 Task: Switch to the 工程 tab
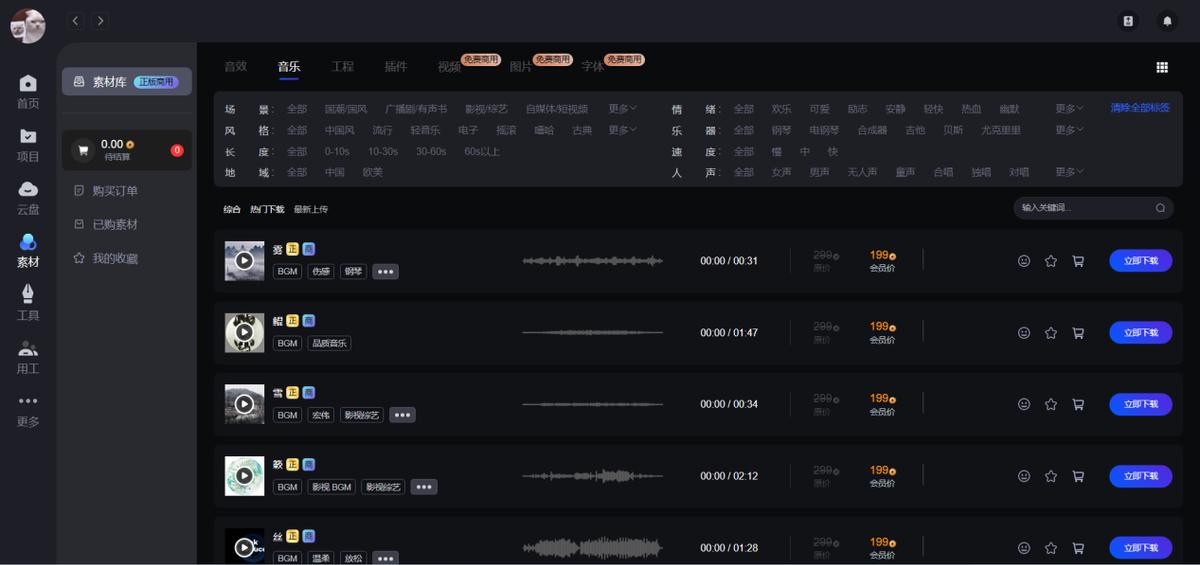coord(342,67)
